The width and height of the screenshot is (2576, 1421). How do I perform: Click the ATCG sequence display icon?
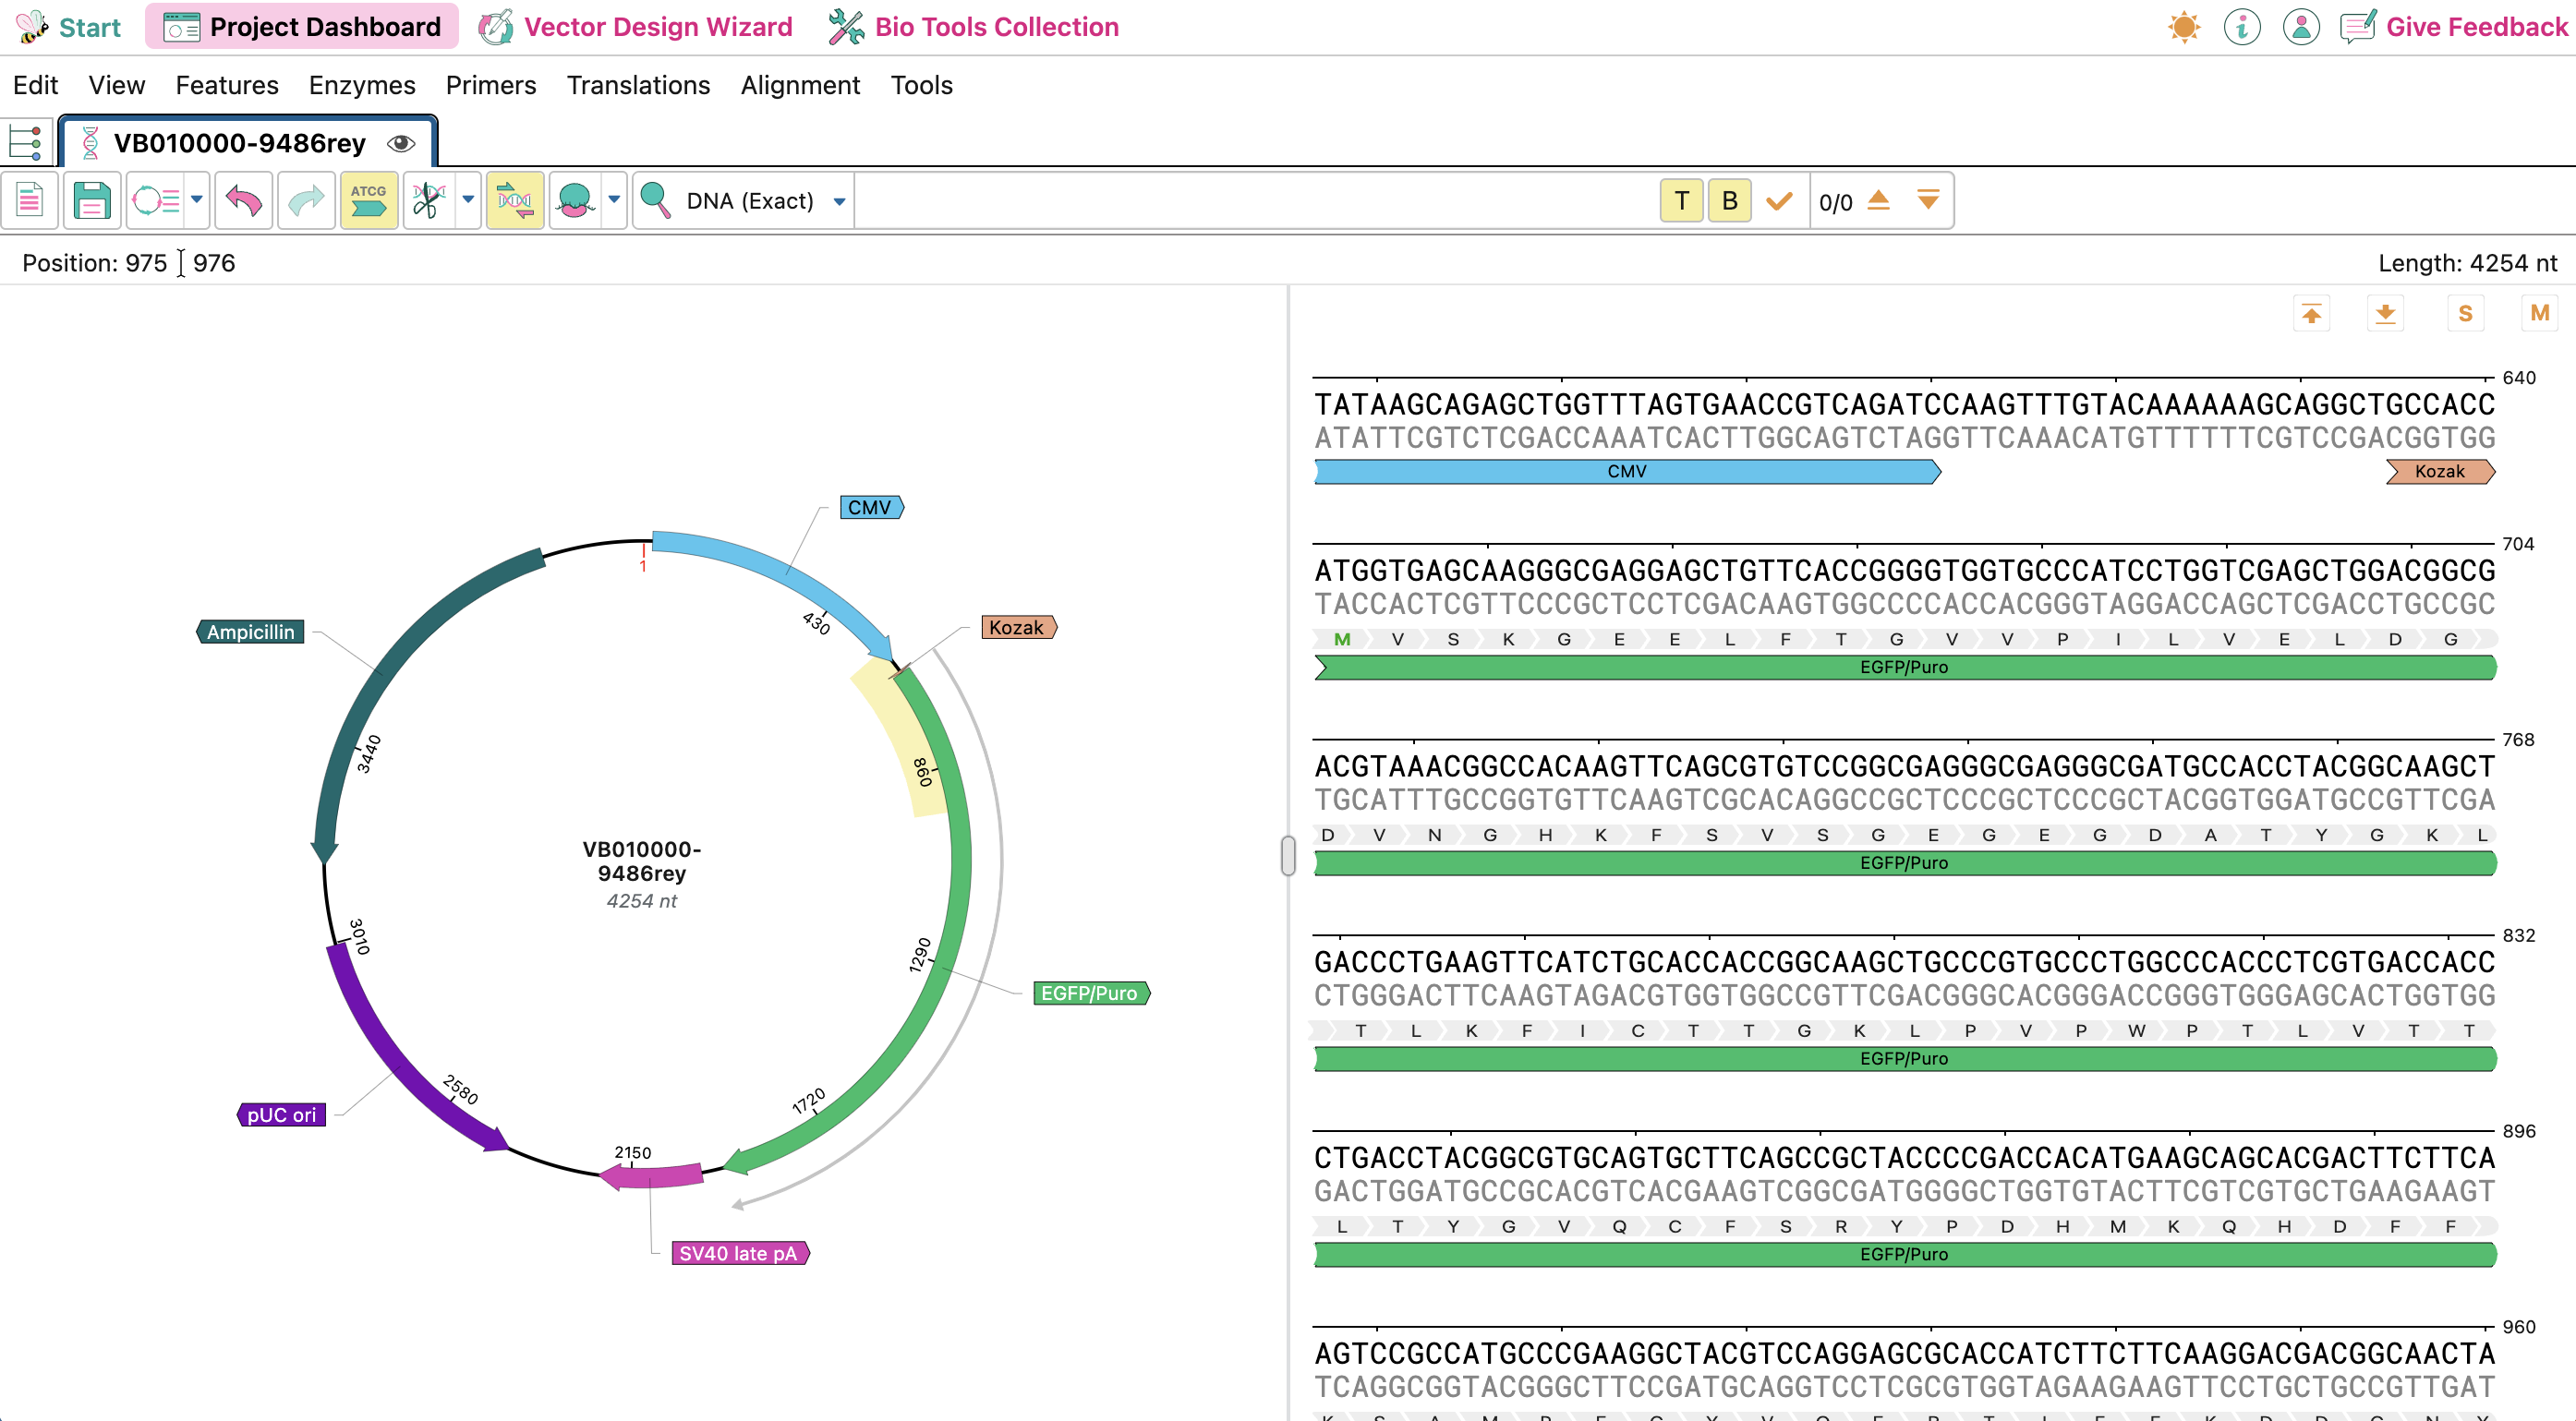[x=368, y=201]
